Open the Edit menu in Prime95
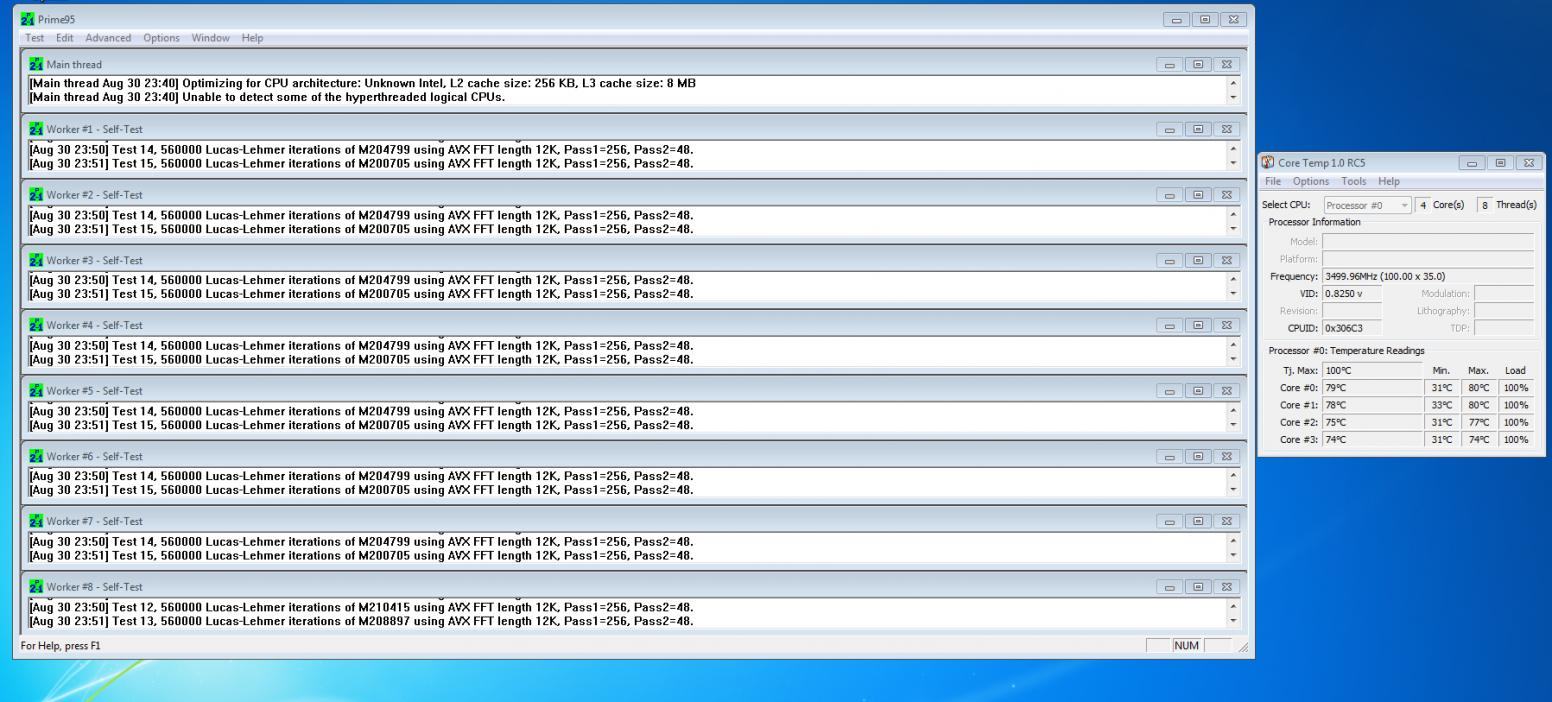The height and width of the screenshot is (702, 1552). coord(65,38)
